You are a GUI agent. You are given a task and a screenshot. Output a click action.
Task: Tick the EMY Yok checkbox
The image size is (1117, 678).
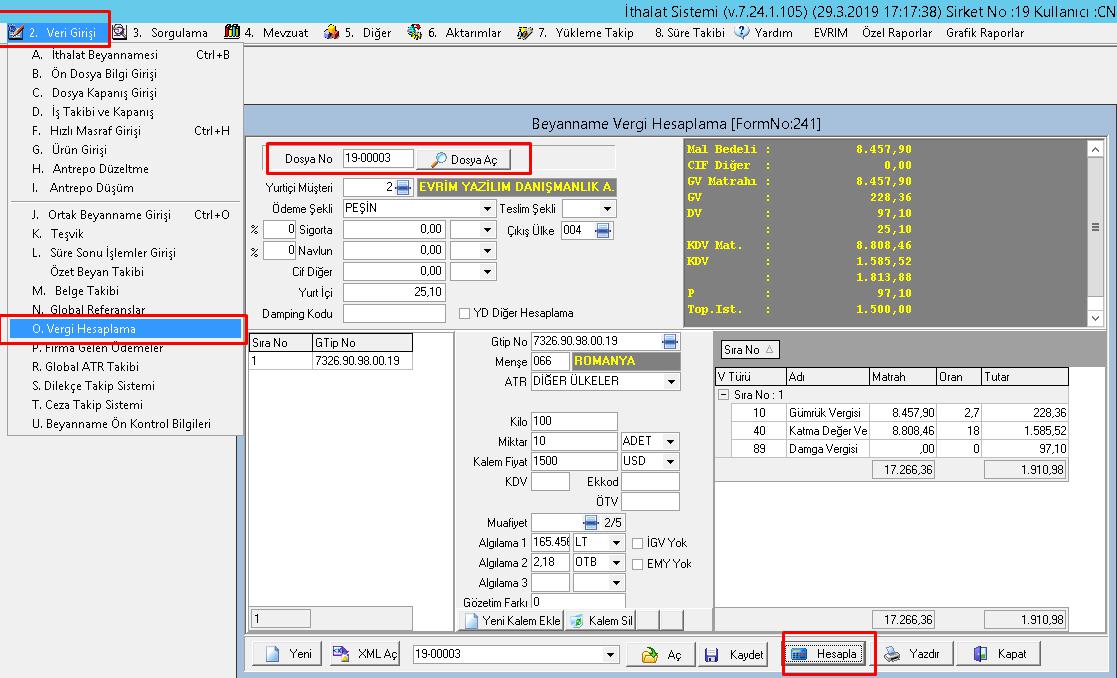click(638, 564)
